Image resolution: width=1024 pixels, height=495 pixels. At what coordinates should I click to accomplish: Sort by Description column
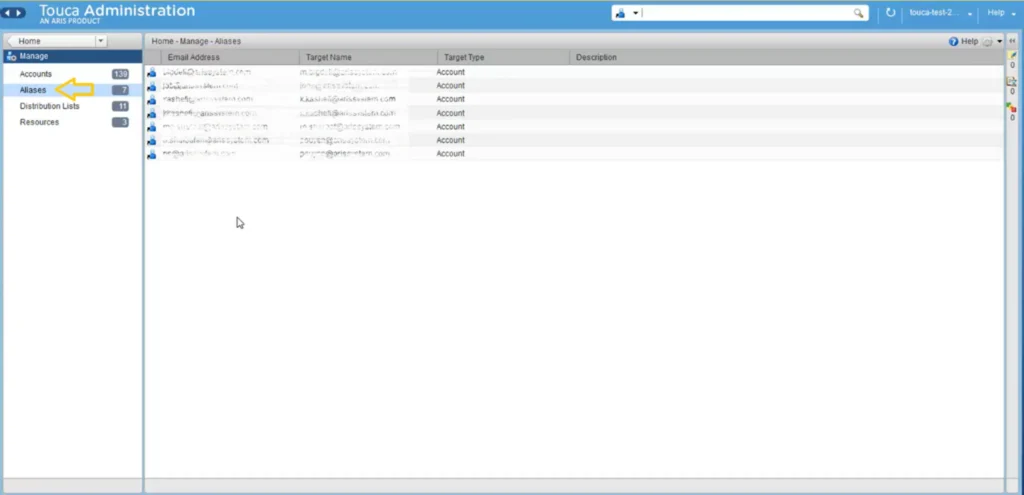point(786,57)
